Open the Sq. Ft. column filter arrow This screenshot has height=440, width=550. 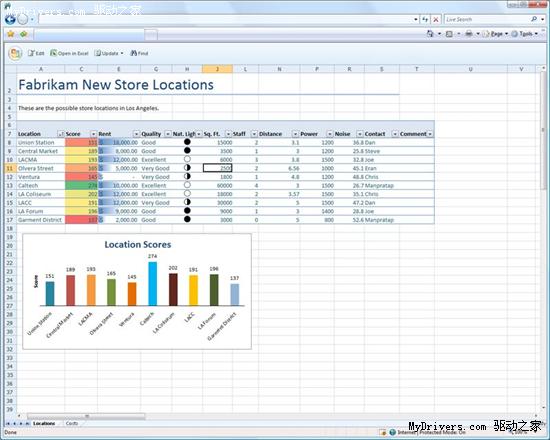pos(228,134)
